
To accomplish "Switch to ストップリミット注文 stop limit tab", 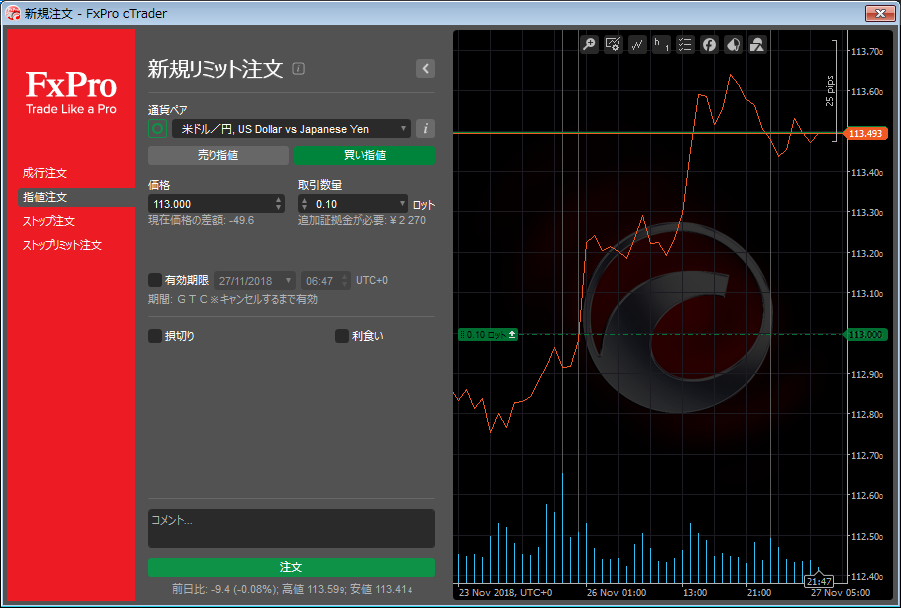I will pyautogui.click(x=62, y=245).
